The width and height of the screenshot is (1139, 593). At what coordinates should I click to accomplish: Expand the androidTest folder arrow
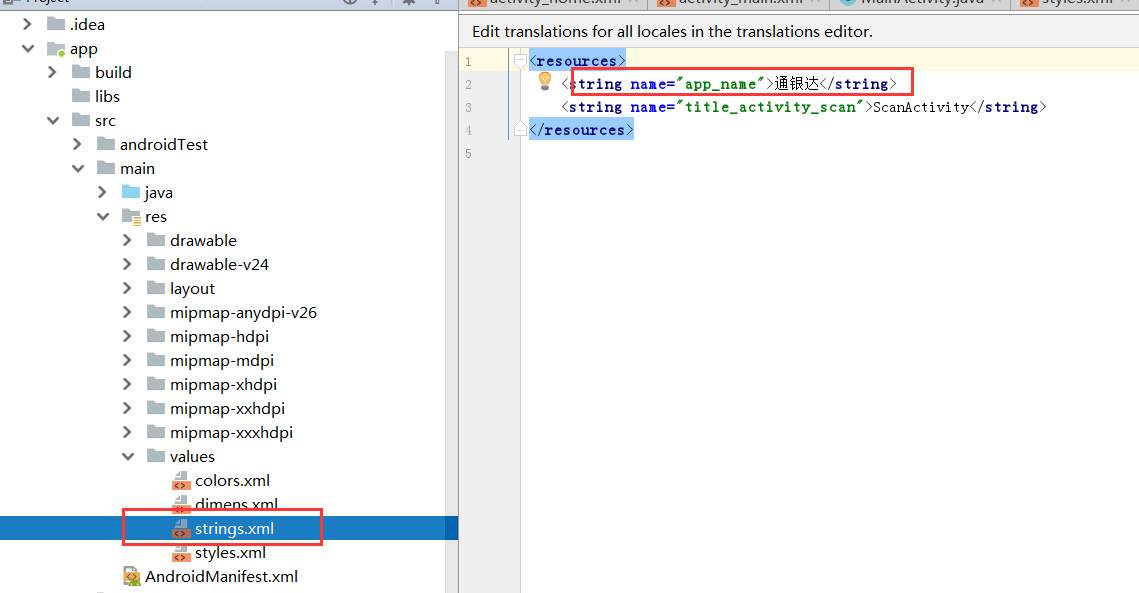78,144
